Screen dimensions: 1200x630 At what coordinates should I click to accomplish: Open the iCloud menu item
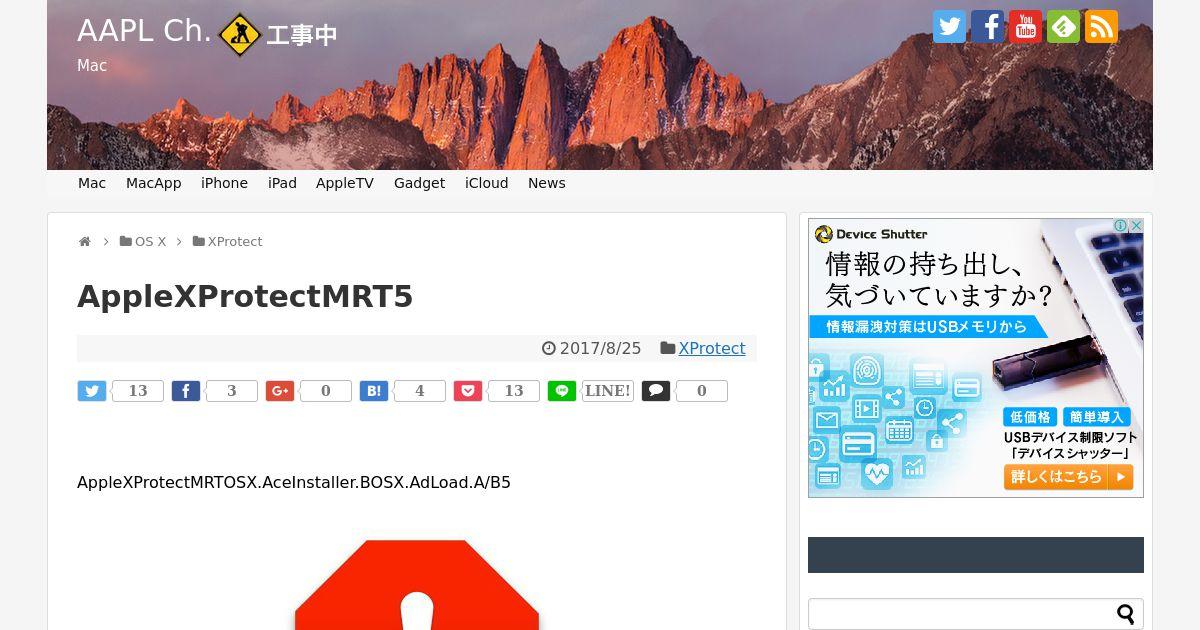(487, 183)
